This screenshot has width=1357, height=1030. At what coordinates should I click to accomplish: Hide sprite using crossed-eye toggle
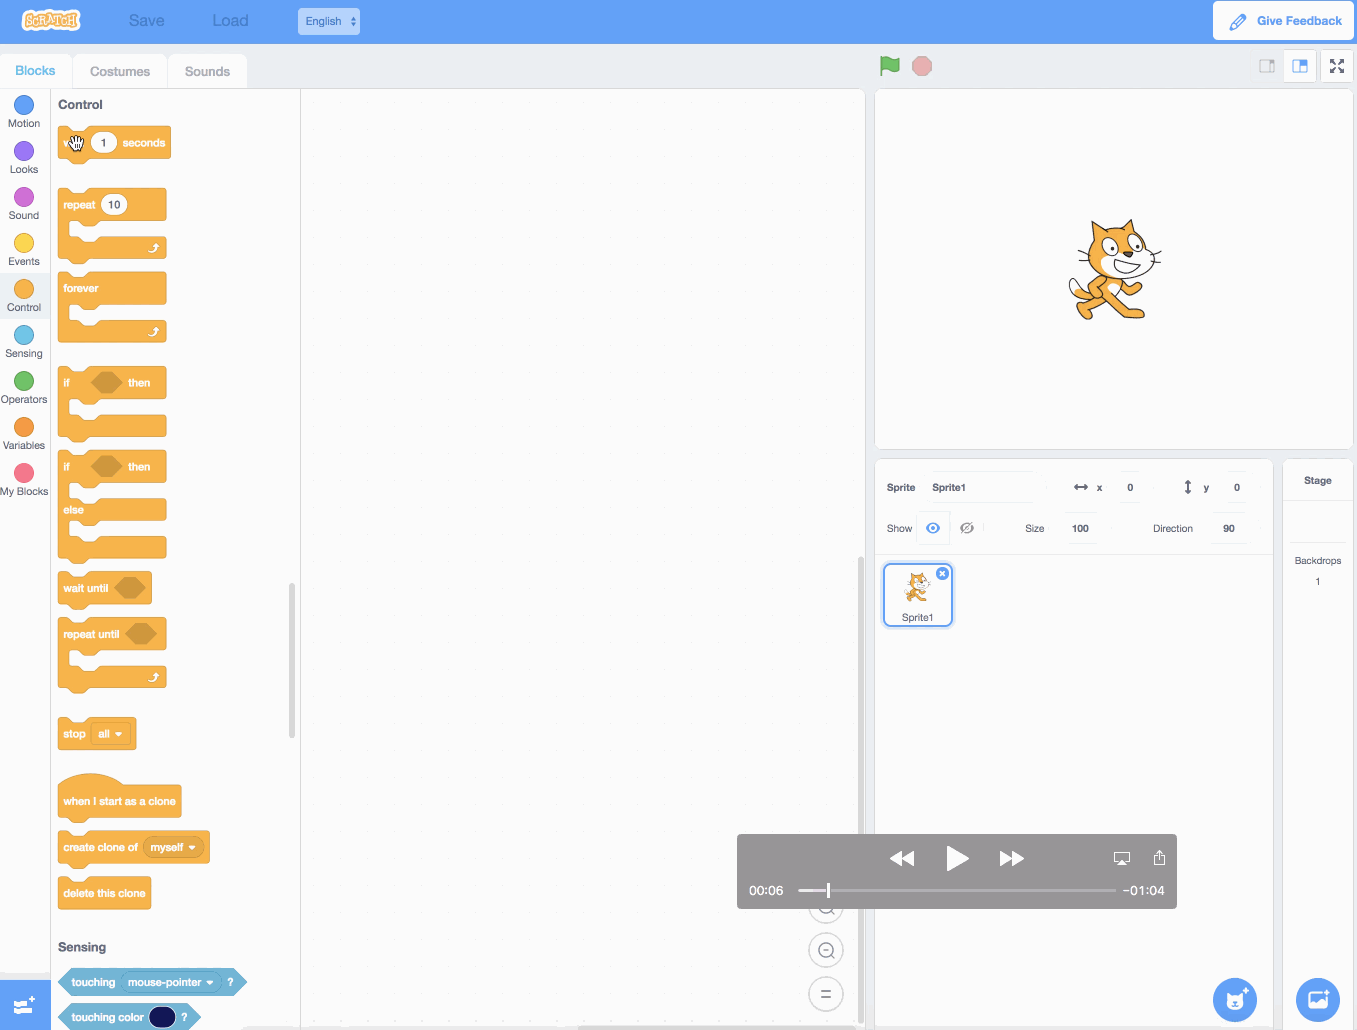[967, 528]
